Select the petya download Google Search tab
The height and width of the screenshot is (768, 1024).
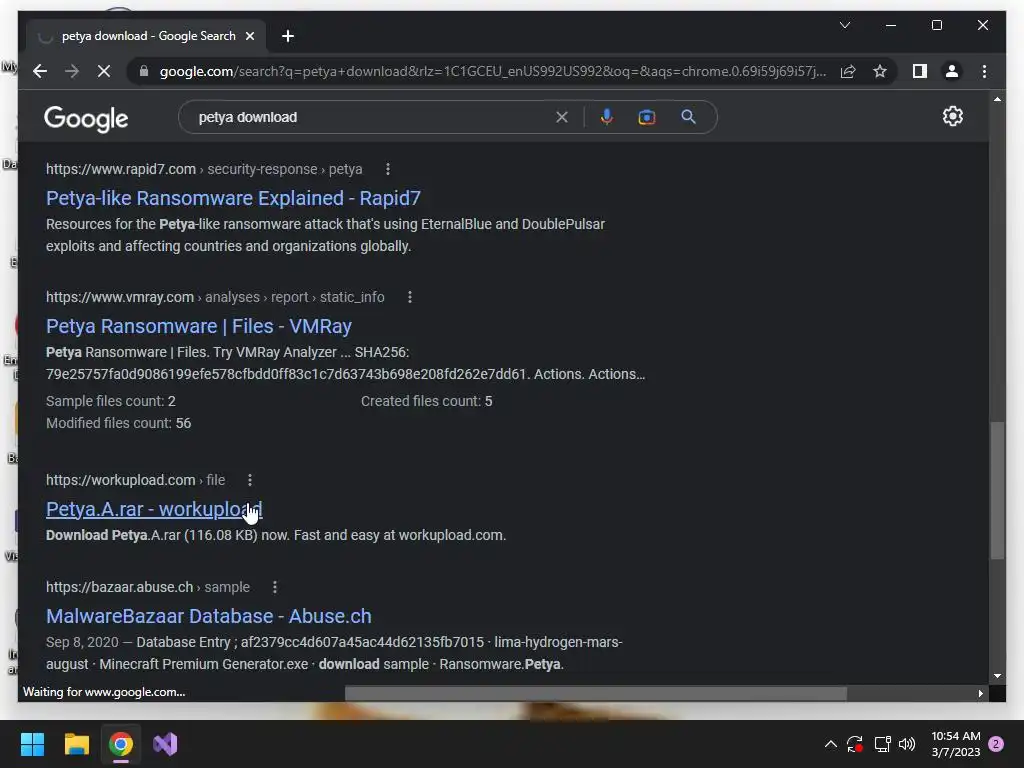[x=148, y=36]
